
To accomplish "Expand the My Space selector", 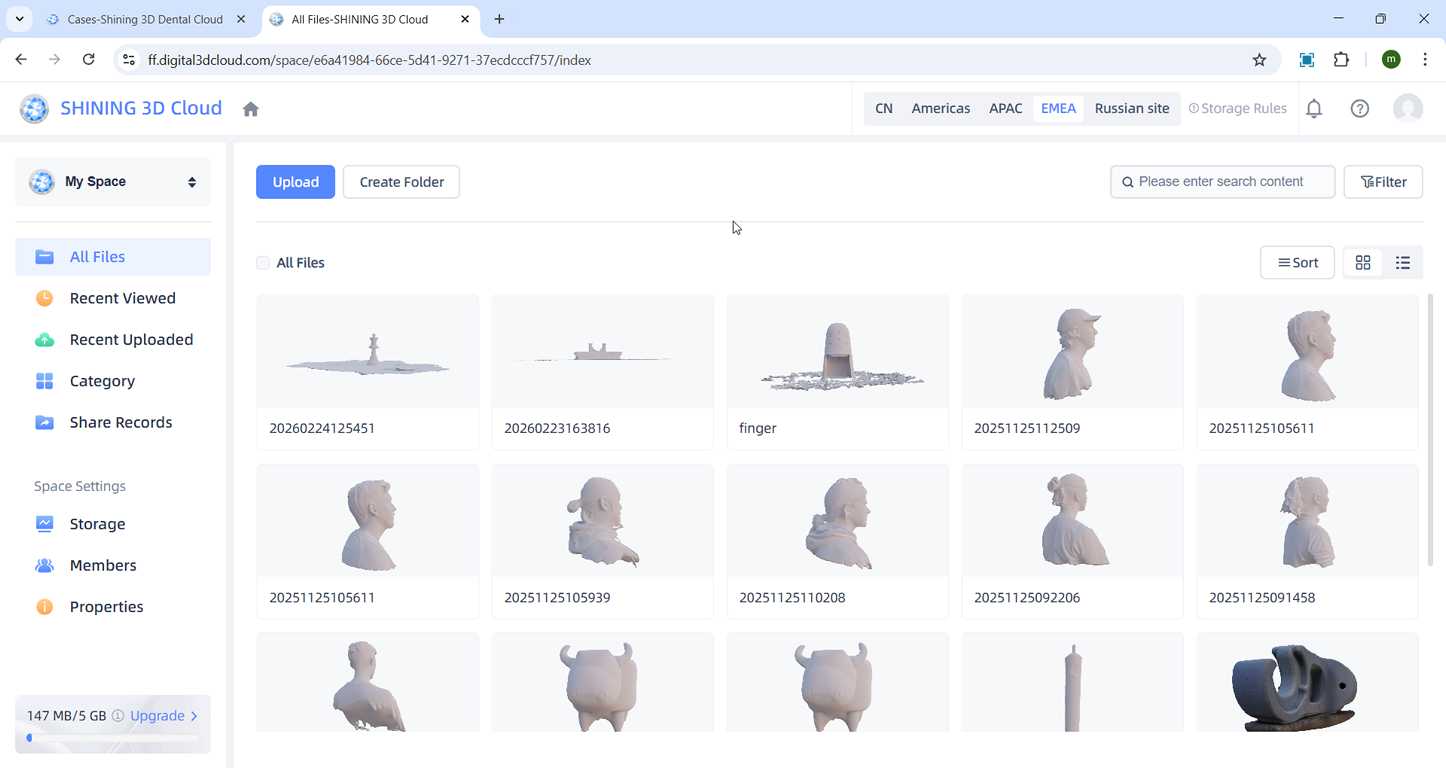I will (113, 182).
